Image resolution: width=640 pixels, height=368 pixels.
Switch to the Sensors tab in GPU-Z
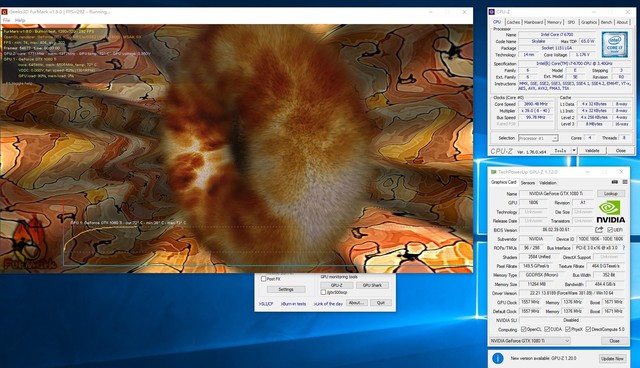[527, 183]
